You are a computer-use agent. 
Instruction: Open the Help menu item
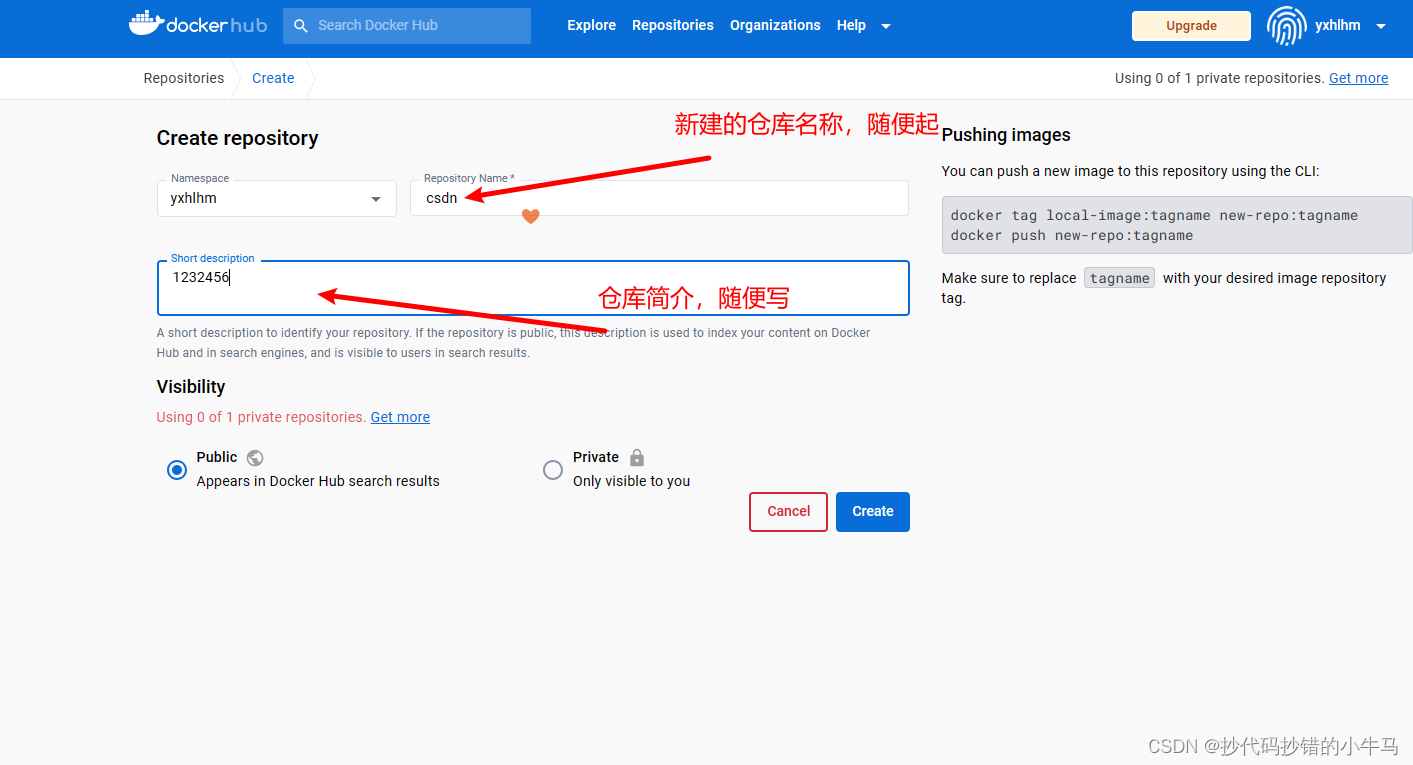(x=851, y=25)
